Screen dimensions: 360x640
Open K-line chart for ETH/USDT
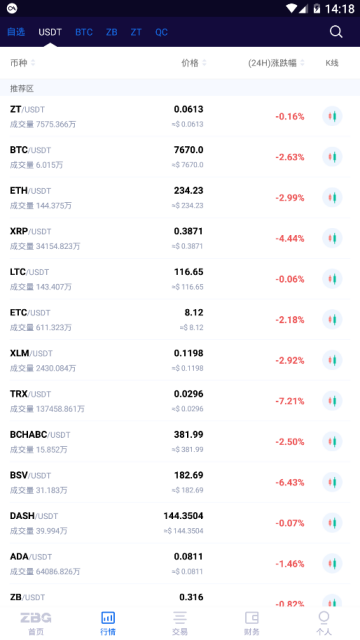(332, 198)
